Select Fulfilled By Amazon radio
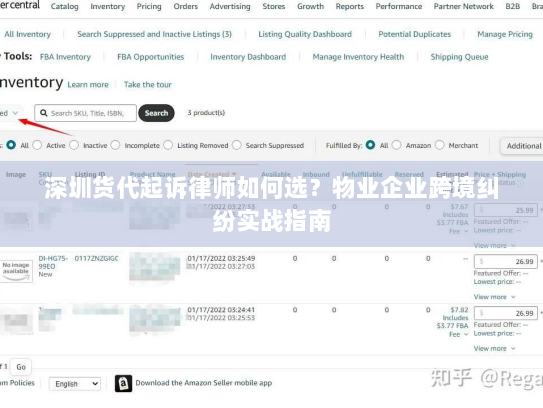This screenshot has height=408, width=543. (397, 145)
